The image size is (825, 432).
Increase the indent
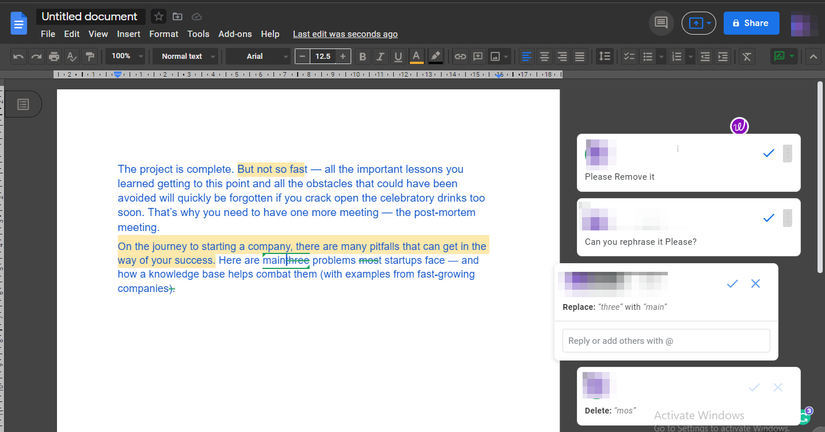pos(723,56)
